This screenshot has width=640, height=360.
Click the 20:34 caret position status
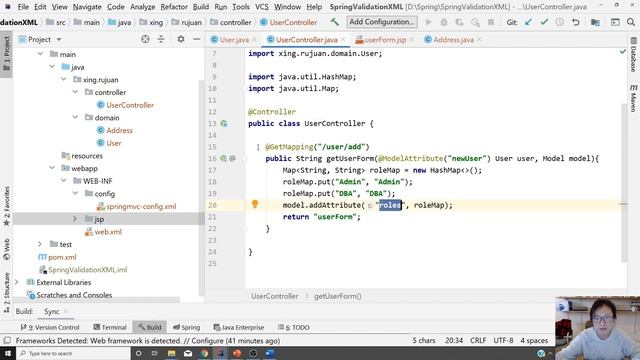click(454, 340)
